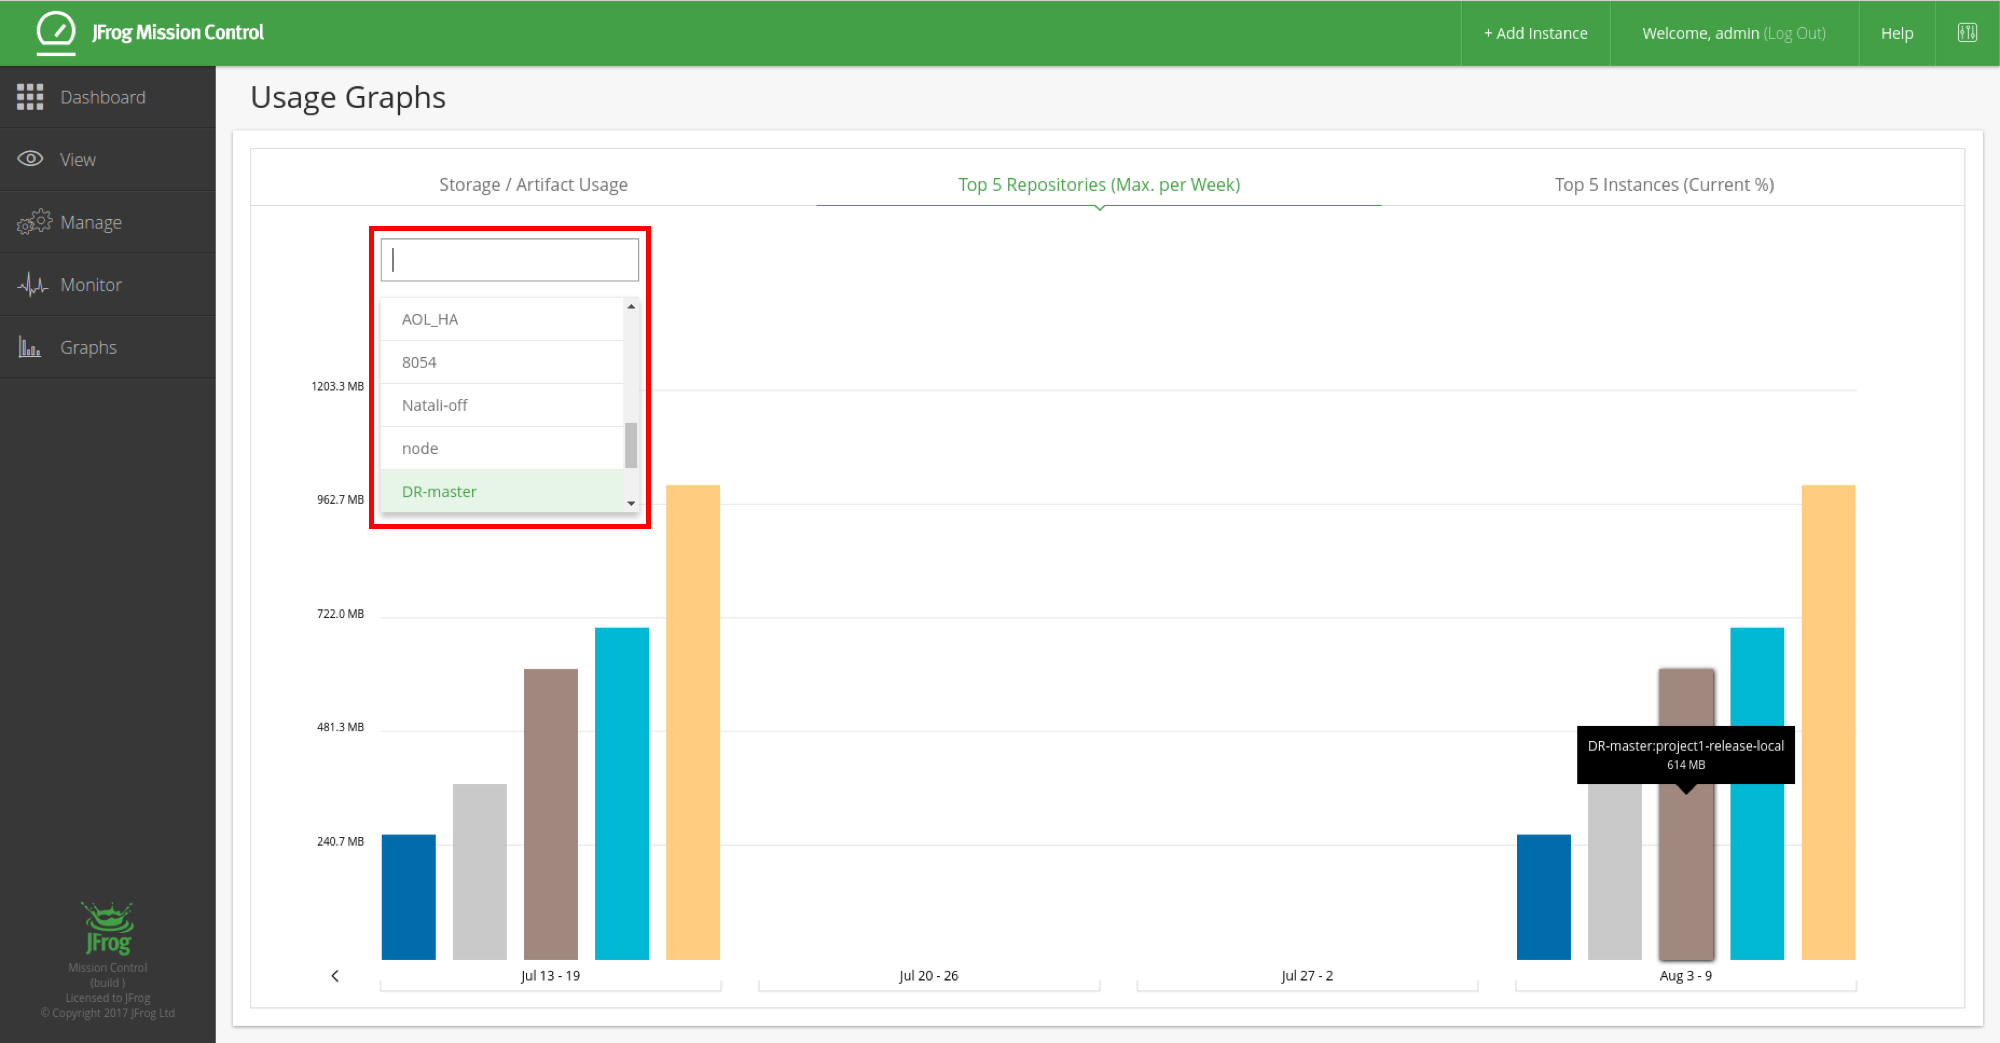Click the Manage gears icon
Viewport: 2000px width, 1043px height.
(33, 222)
